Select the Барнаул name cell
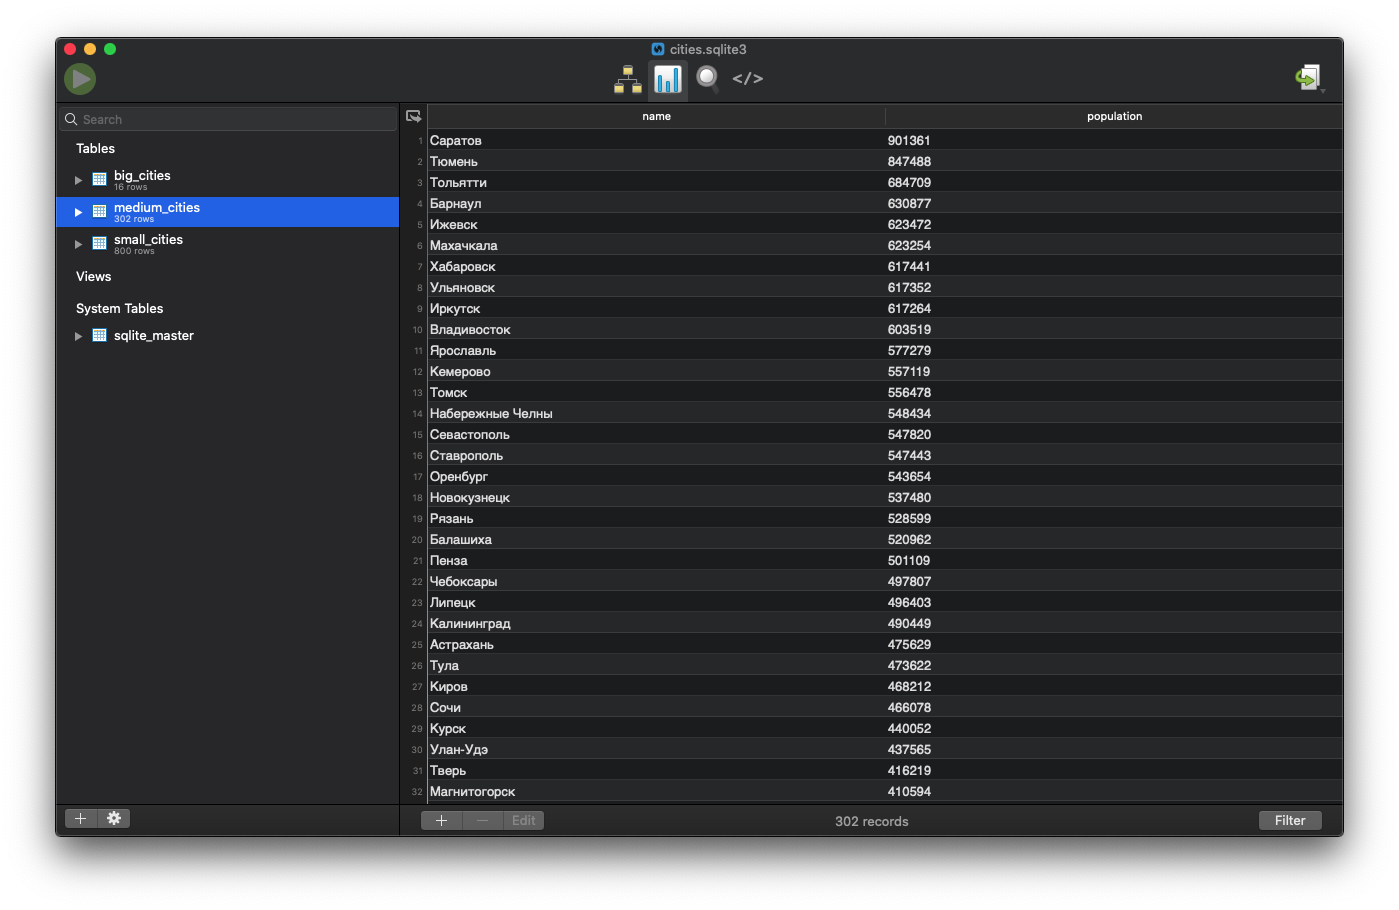Image resolution: width=1399 pixels, height=910 pixels. point(656,203)
